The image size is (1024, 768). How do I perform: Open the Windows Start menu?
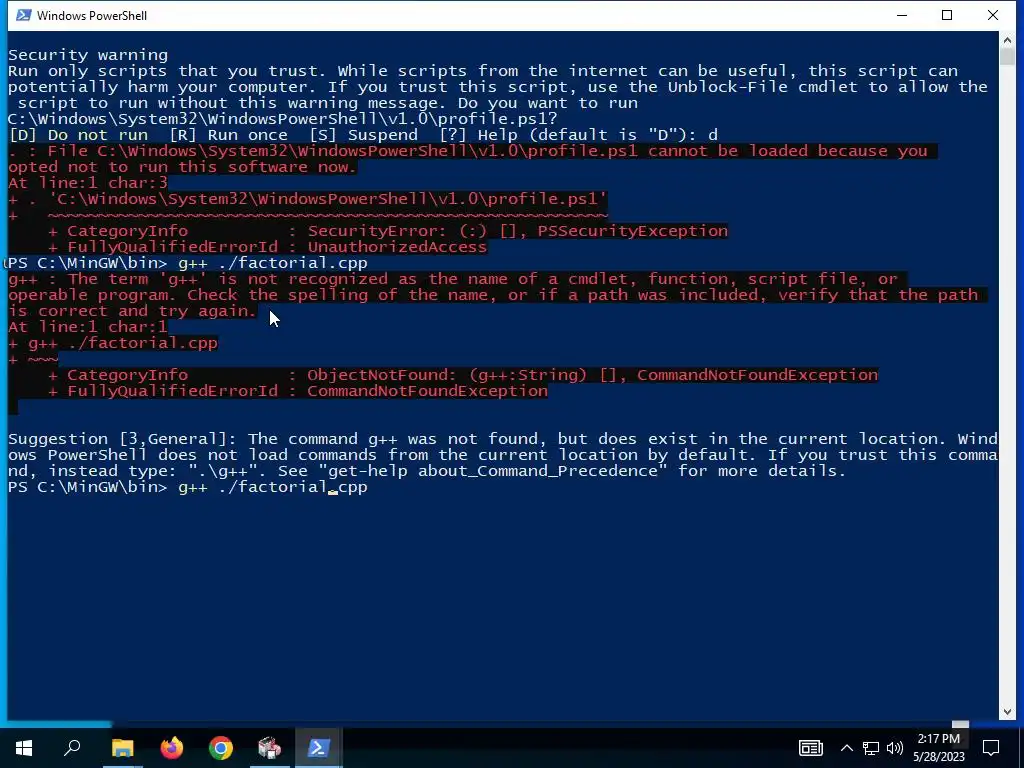[24, 748]
